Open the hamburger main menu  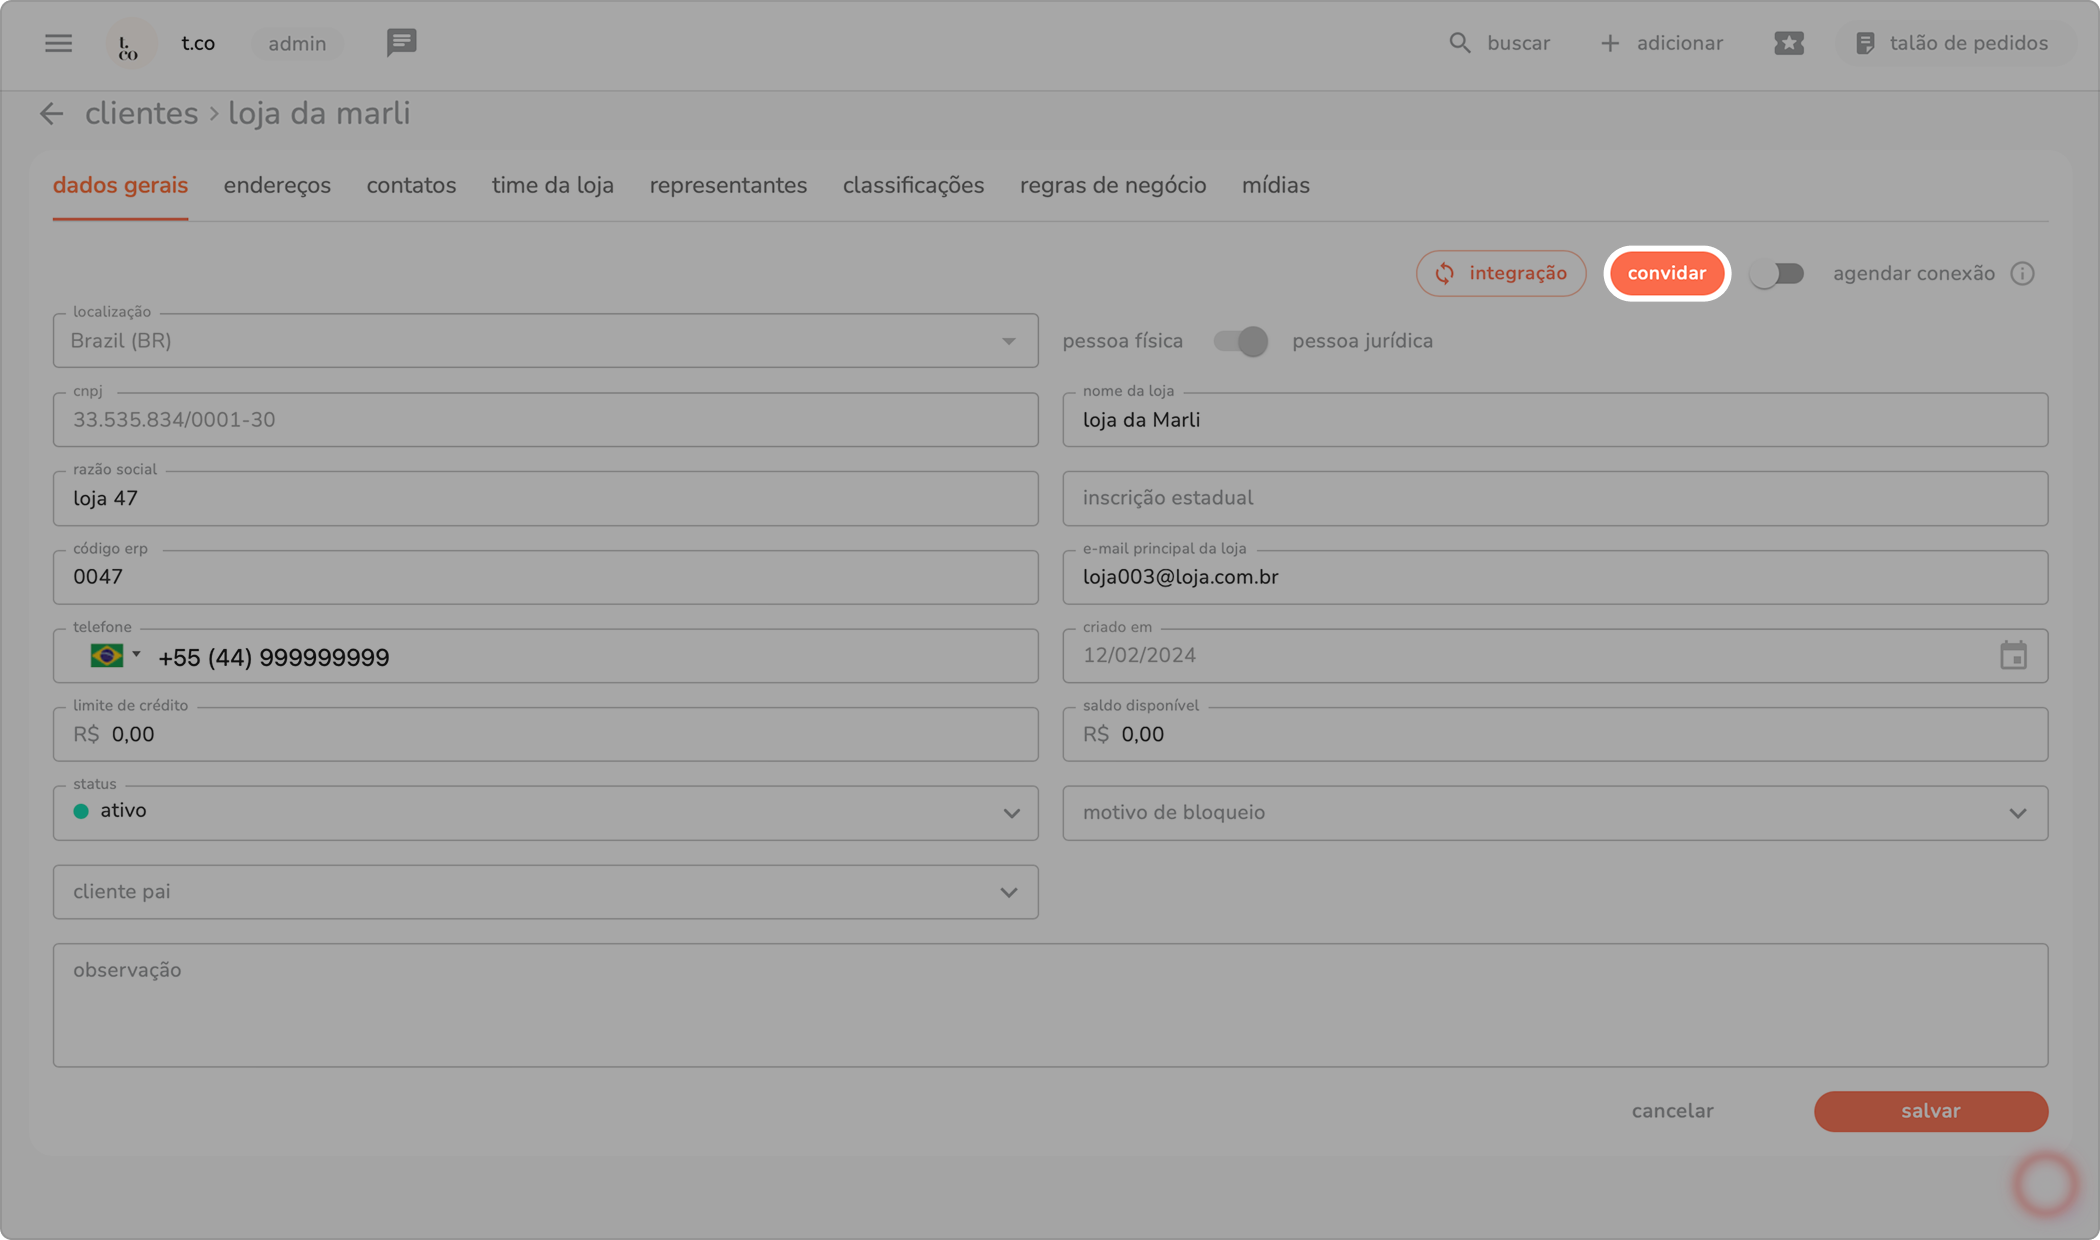[x=58, y=43]
